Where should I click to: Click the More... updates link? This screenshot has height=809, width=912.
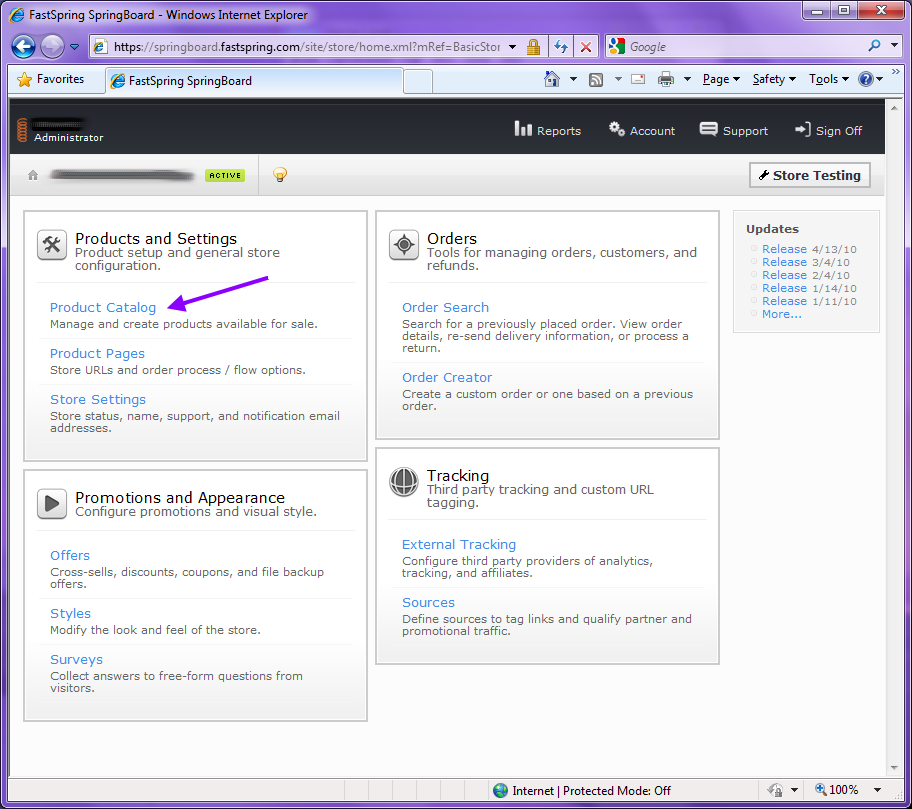click(782, 314)
